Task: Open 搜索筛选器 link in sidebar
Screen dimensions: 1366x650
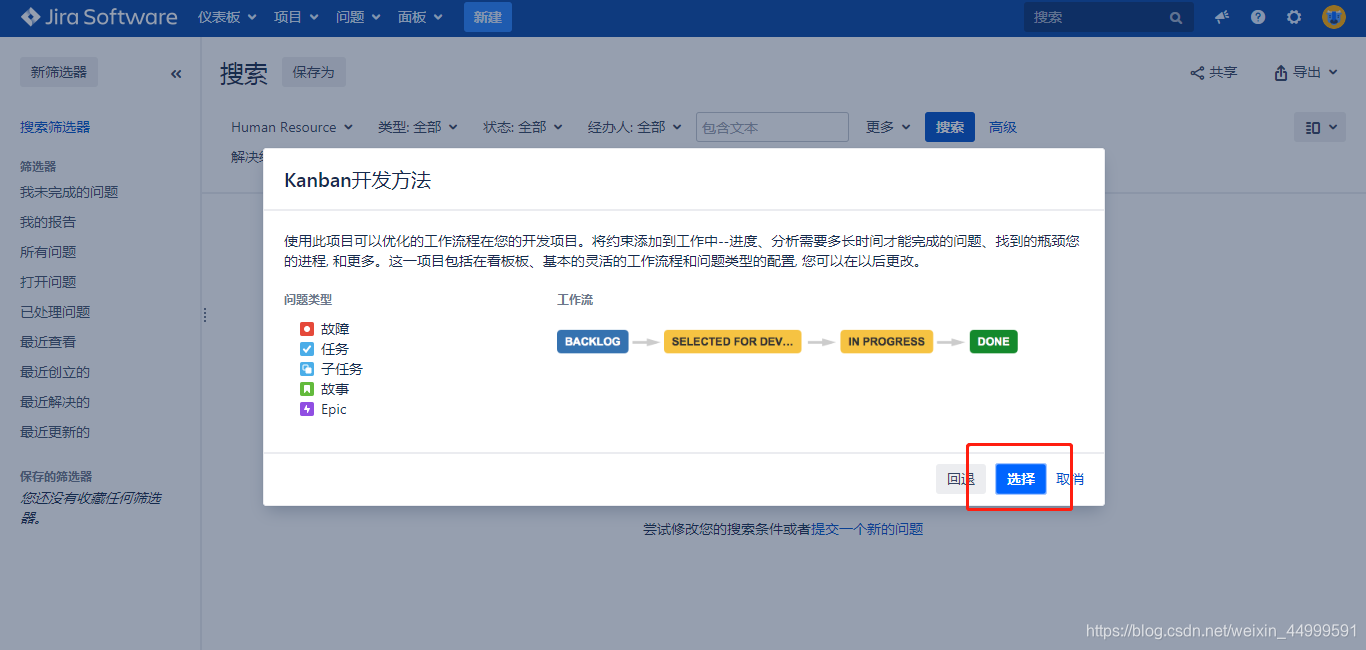Action: pyautogui.click(x=55, y=127)
